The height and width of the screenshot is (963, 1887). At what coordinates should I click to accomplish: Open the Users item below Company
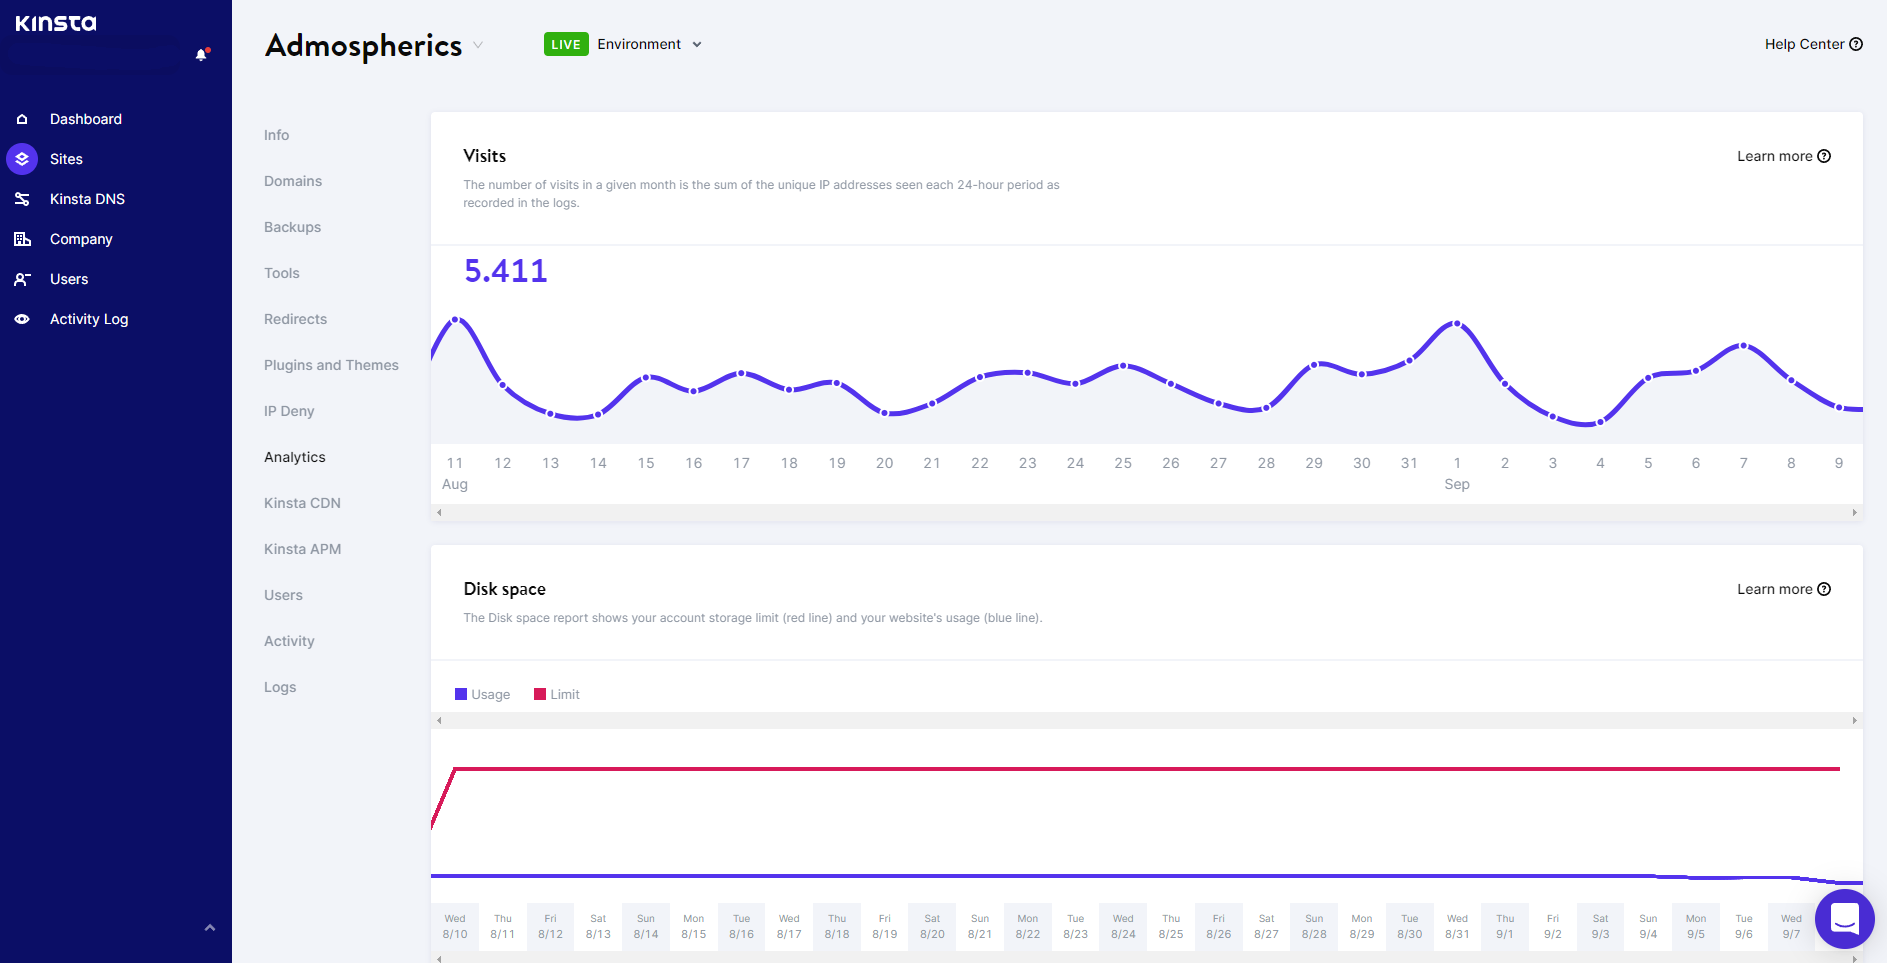pyautogui.click(x=69, y=279)
